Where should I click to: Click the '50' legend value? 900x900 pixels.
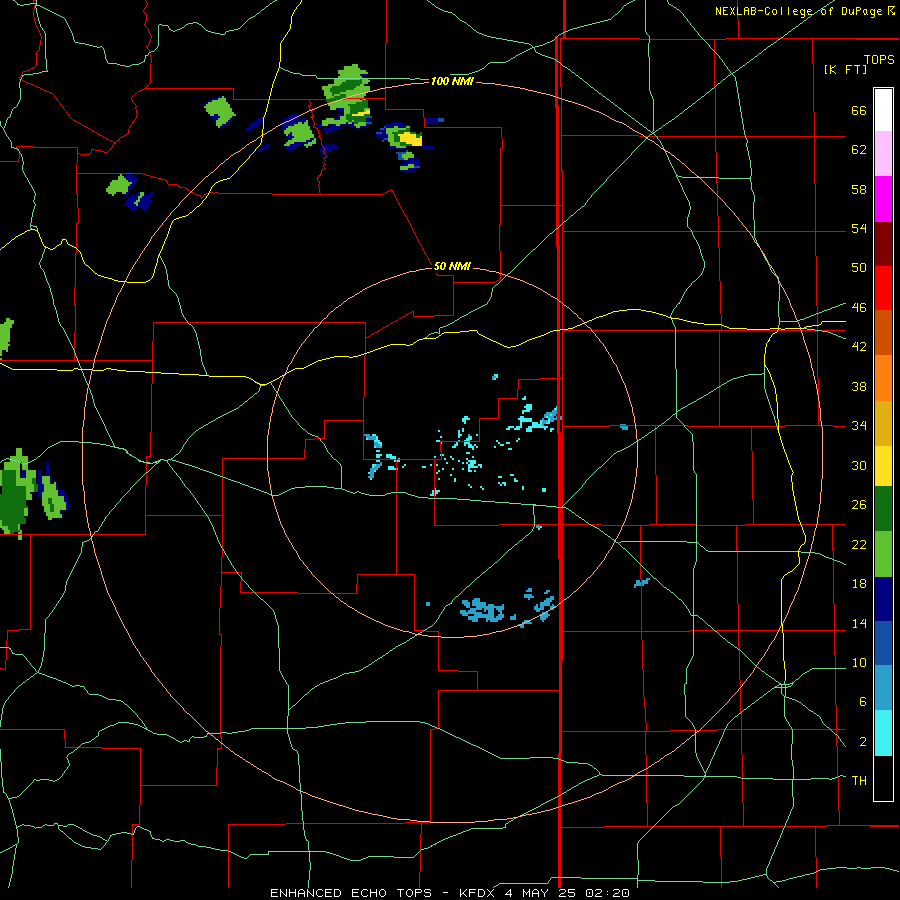859,267
